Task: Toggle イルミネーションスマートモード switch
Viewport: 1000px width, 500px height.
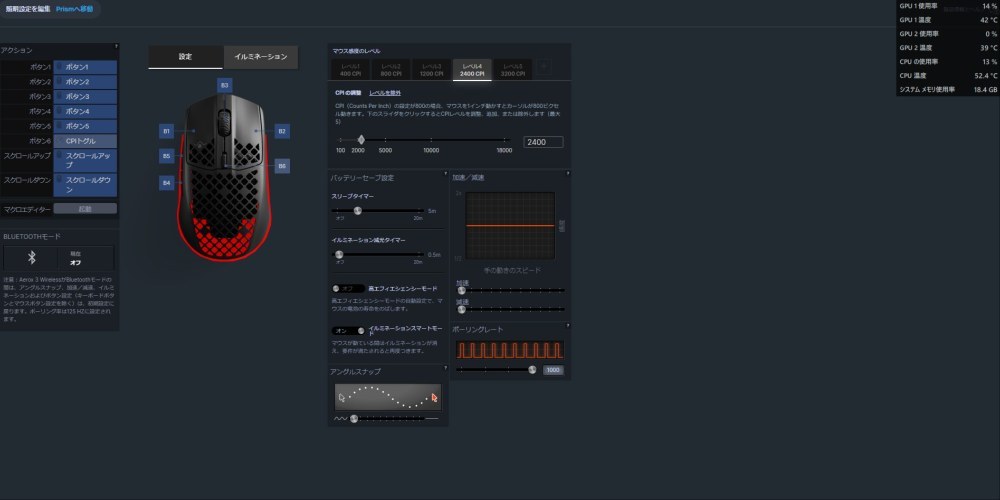Action: point(348,330)
